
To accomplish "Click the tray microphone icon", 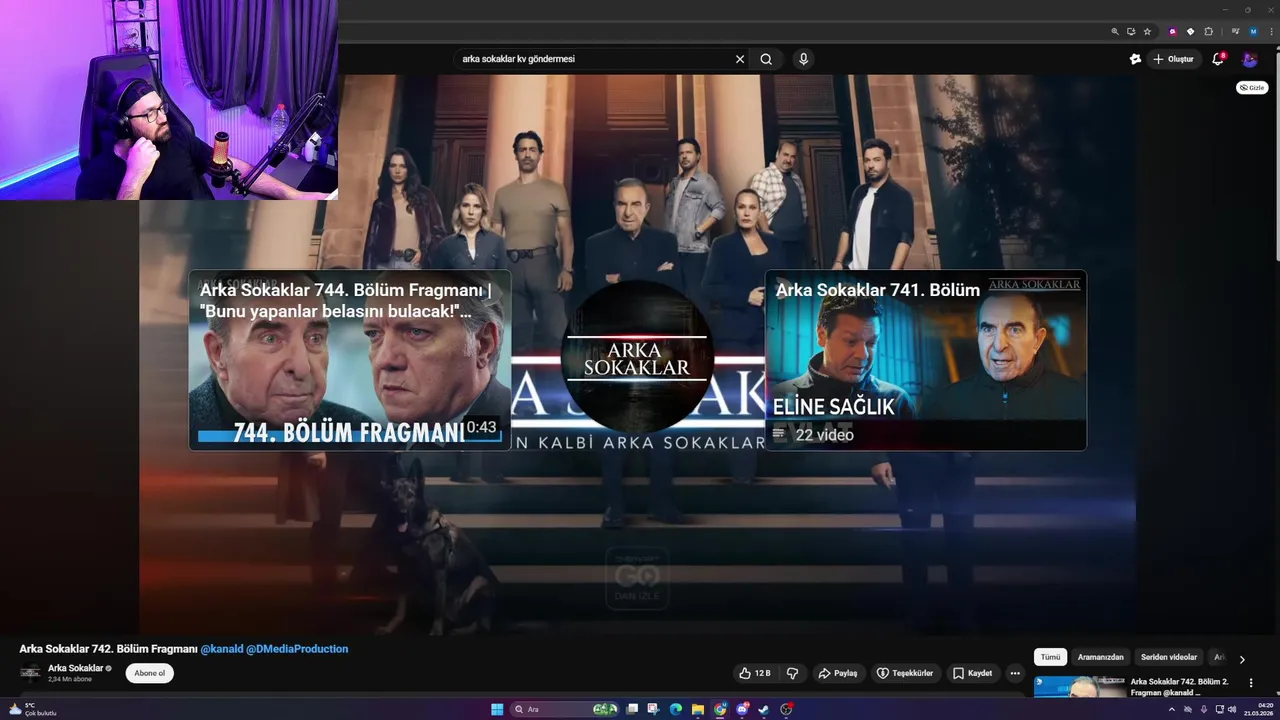I will 1204,709.
